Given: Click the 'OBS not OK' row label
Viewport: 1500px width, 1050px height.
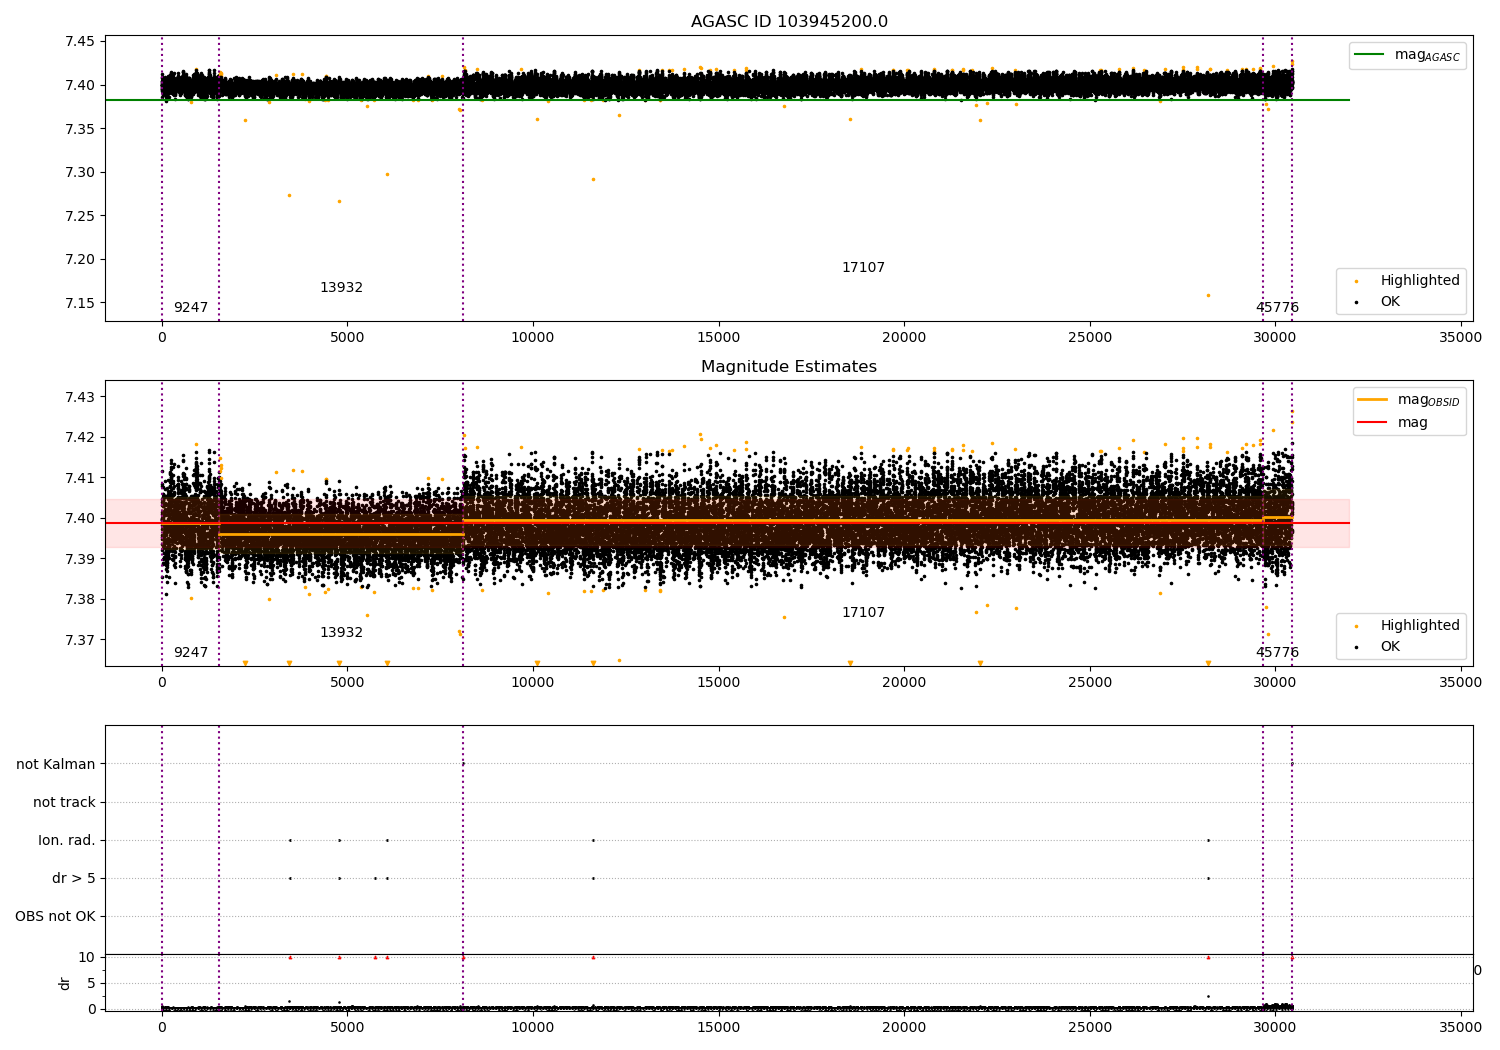Looking at the screenshot, I should pyautogui.click(x=55, y=917).
